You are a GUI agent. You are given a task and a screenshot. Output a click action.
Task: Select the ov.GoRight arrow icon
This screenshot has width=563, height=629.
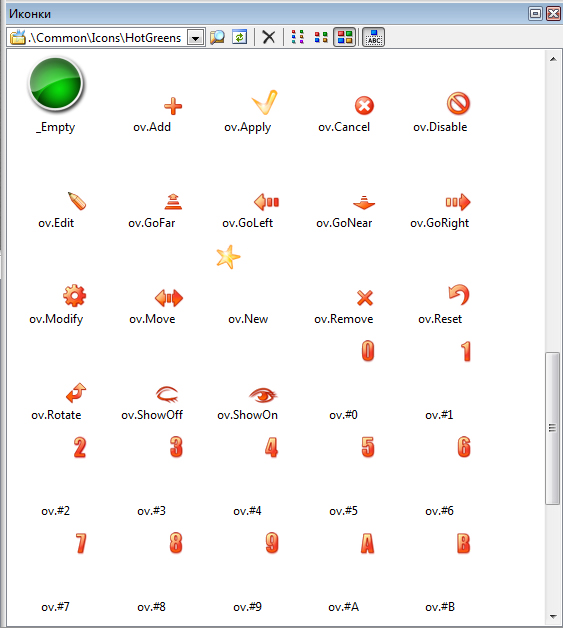[458, 202]
